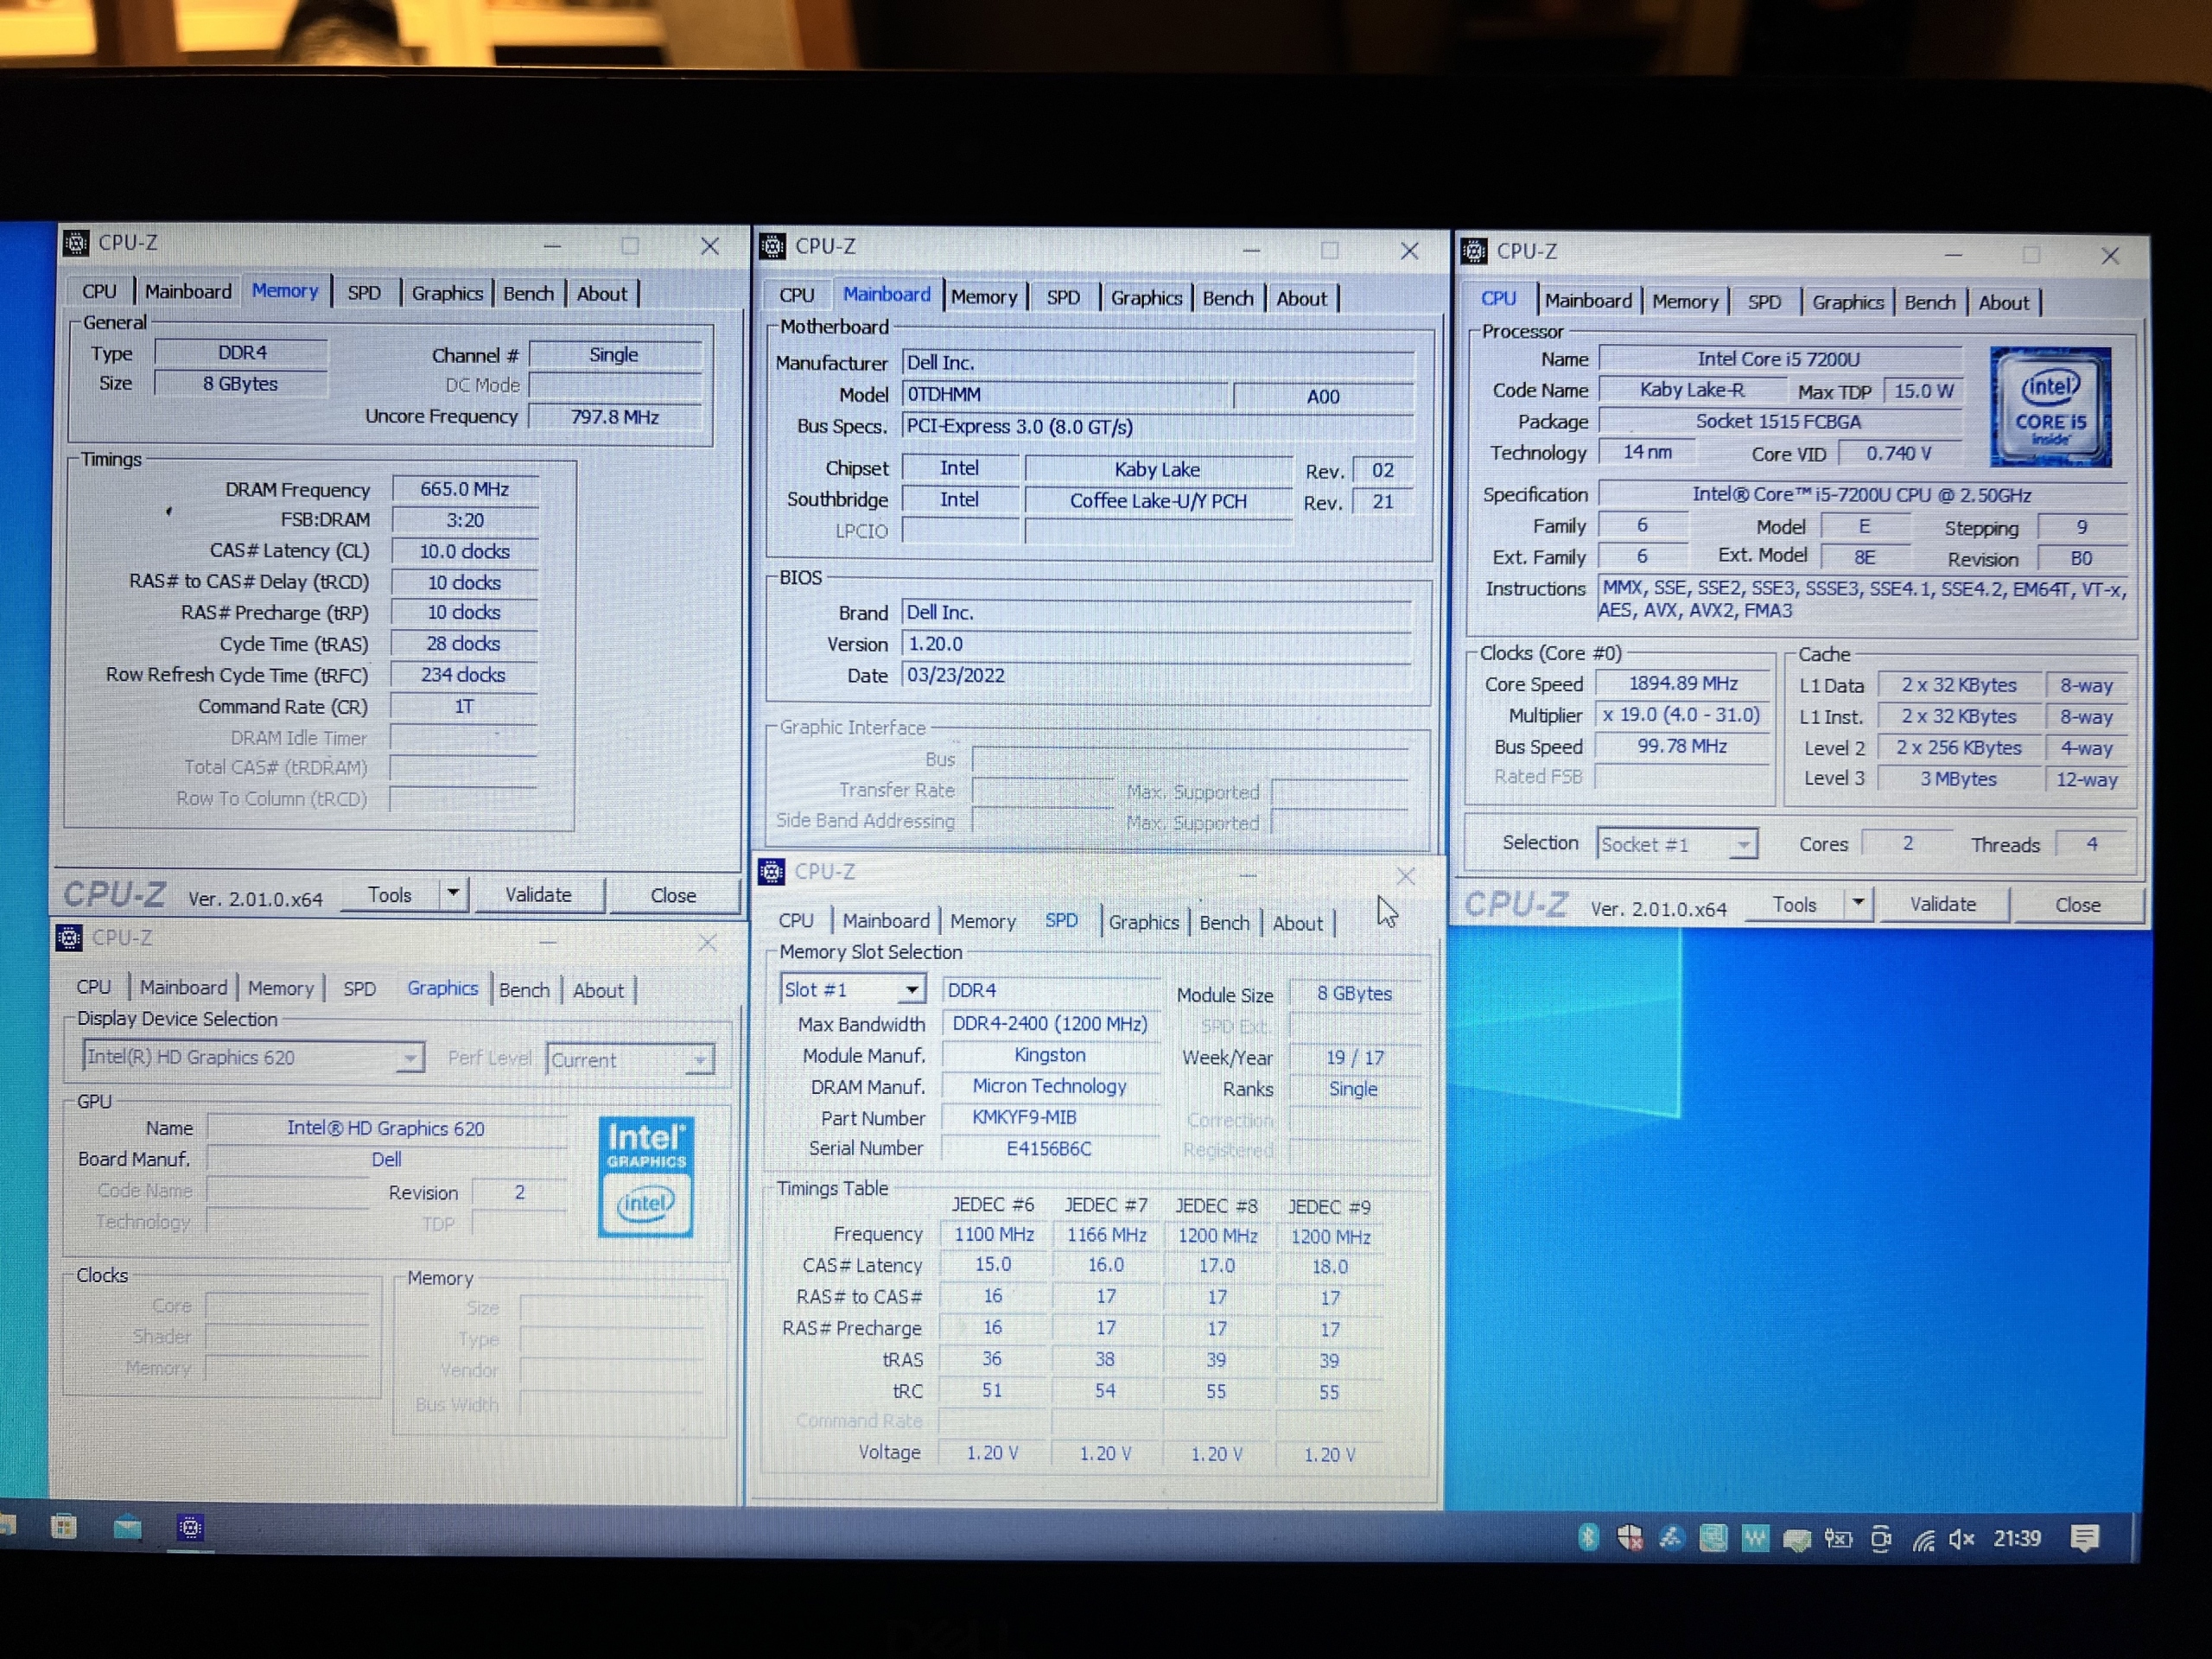Click the Windows Security shield tray icon
Viewport: 2212px width, 1659px height.
(1630, 1538)
